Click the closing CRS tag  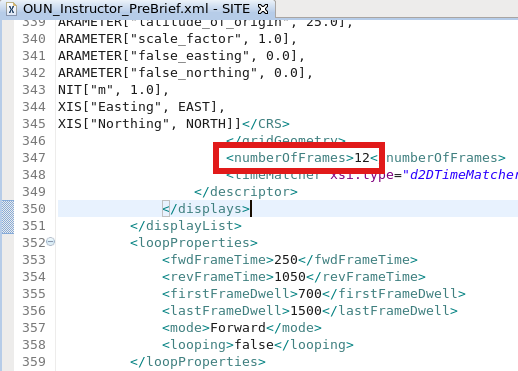266,124
